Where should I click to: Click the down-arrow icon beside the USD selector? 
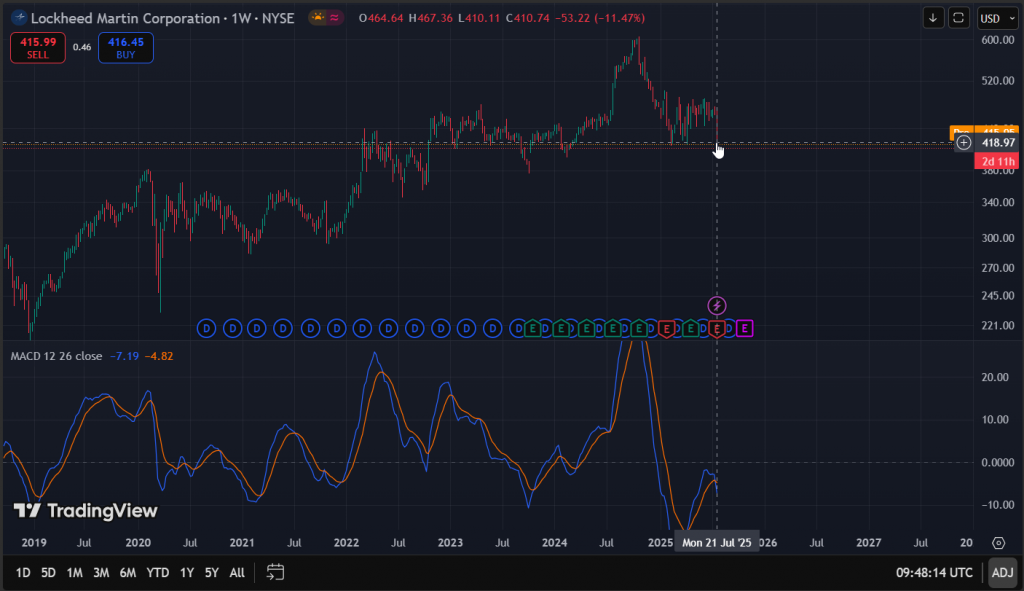933,18
